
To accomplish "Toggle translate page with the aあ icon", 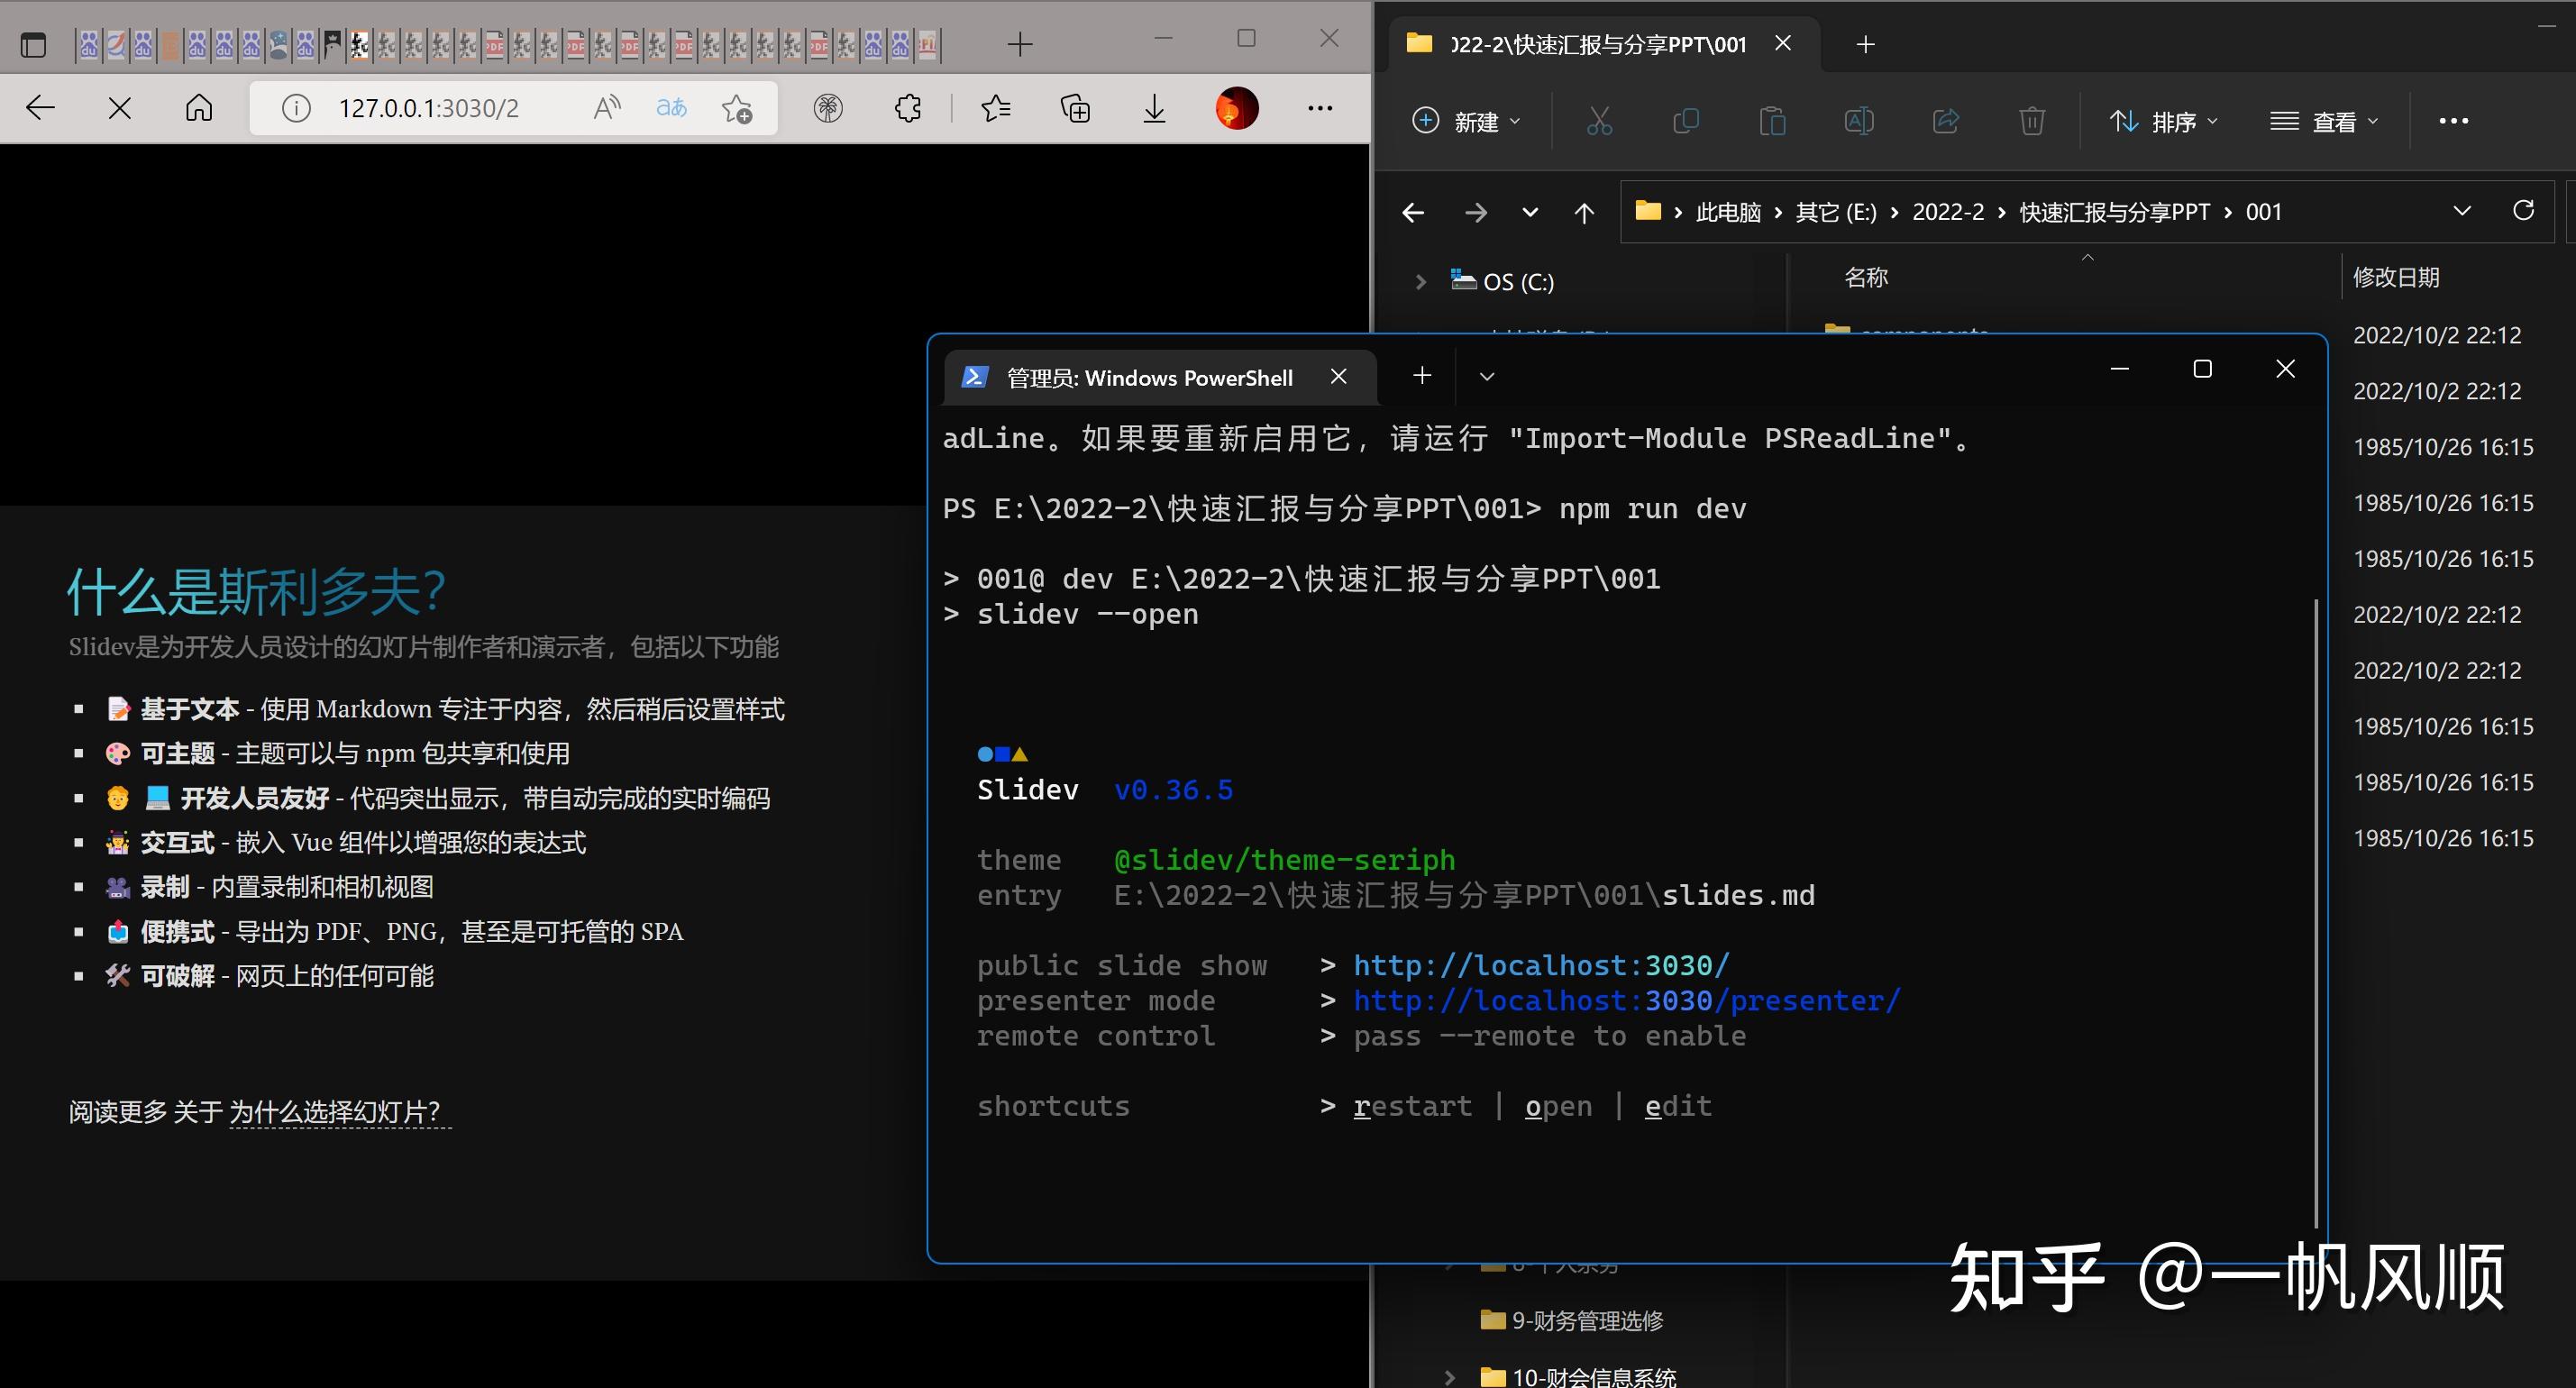I will (672, 107).
